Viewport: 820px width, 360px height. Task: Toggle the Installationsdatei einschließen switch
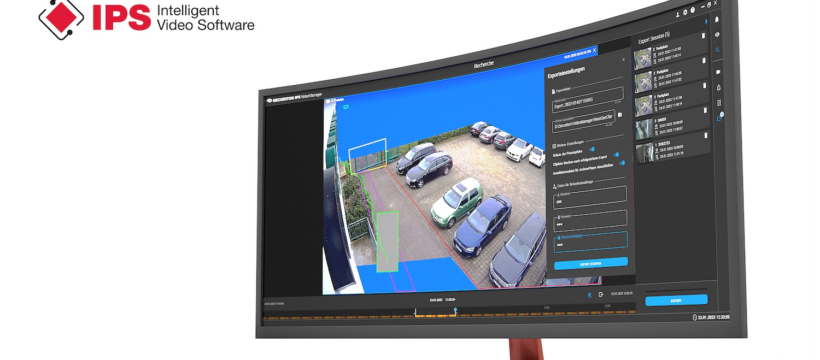(622, 163)
